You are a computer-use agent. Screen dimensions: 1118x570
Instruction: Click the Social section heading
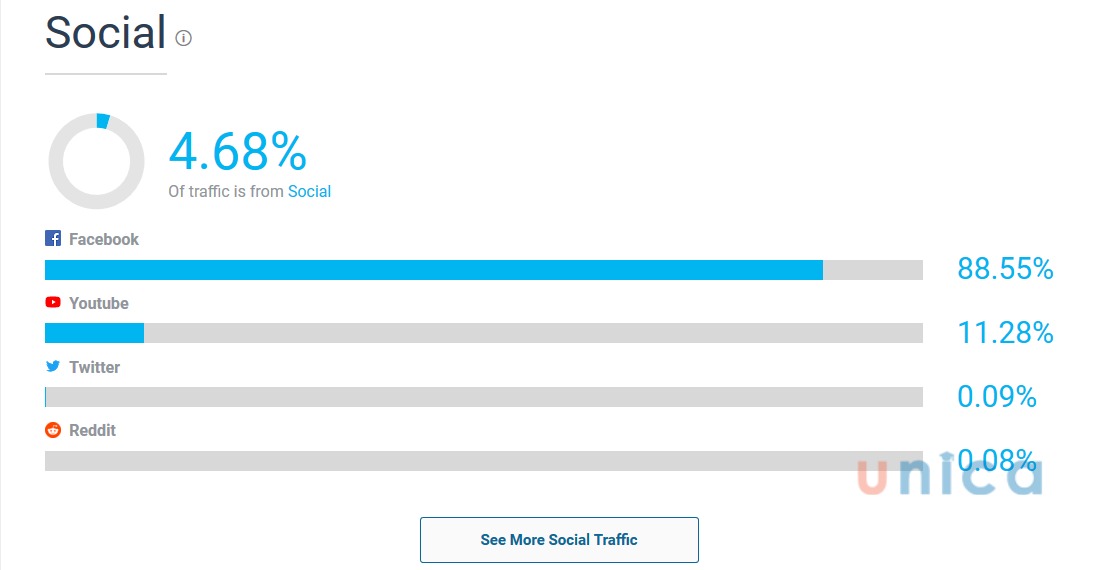(x=105, y=33)
